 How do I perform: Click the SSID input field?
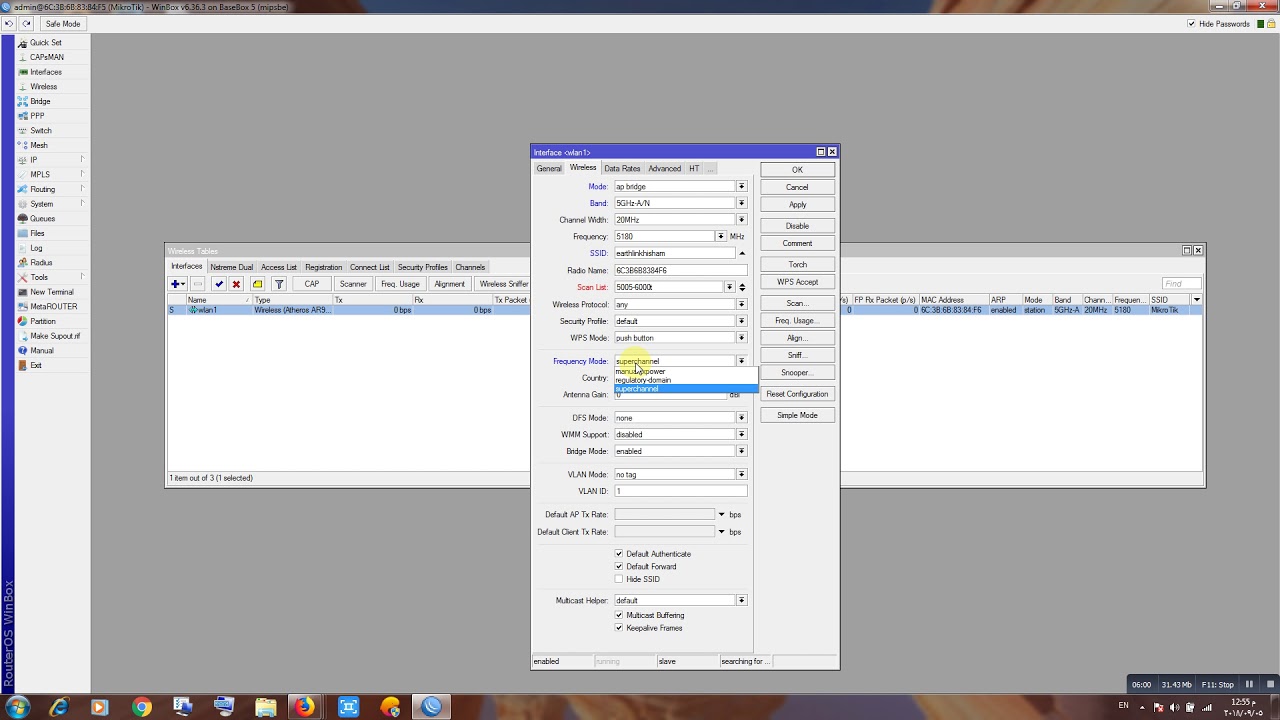click(x=674, y=253)
